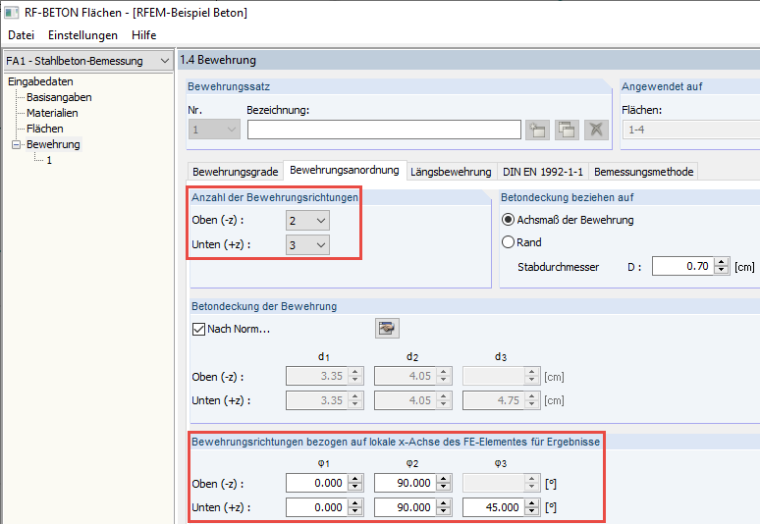Select the Rand radio button
760x524 pixels.
point(508,242)
